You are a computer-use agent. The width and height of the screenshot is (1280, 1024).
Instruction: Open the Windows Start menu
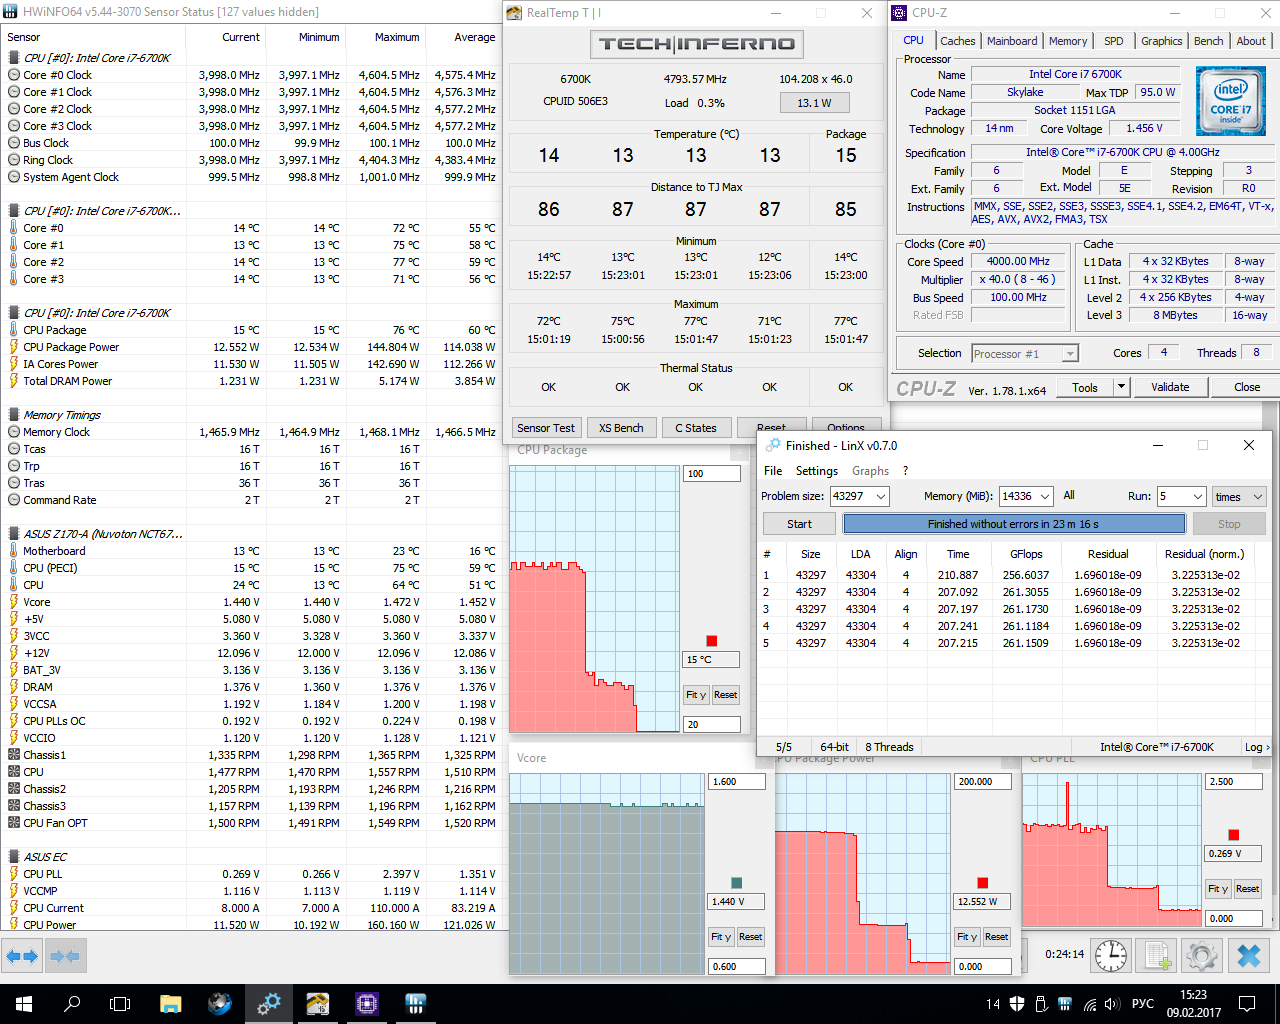point(24,1004)
